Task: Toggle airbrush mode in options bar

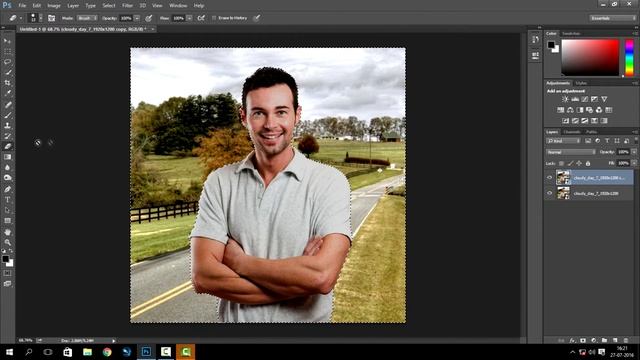Action: tap(201, 18)
